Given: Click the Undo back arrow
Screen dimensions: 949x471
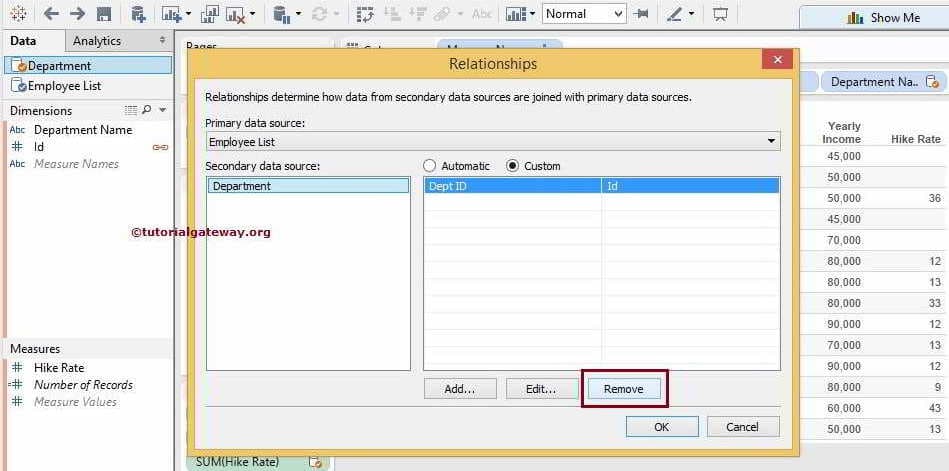Looking at the screenshot, I should tap(51, 14).
